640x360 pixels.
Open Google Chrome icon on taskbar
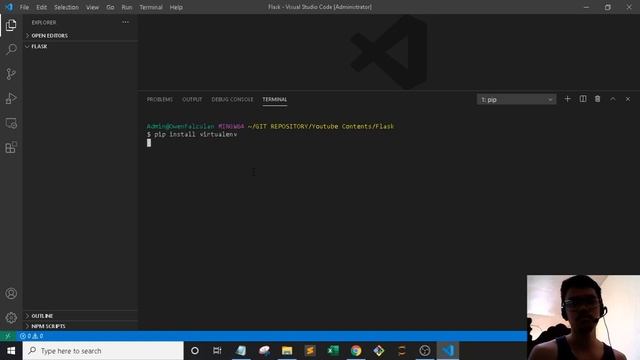pos(356,351)
